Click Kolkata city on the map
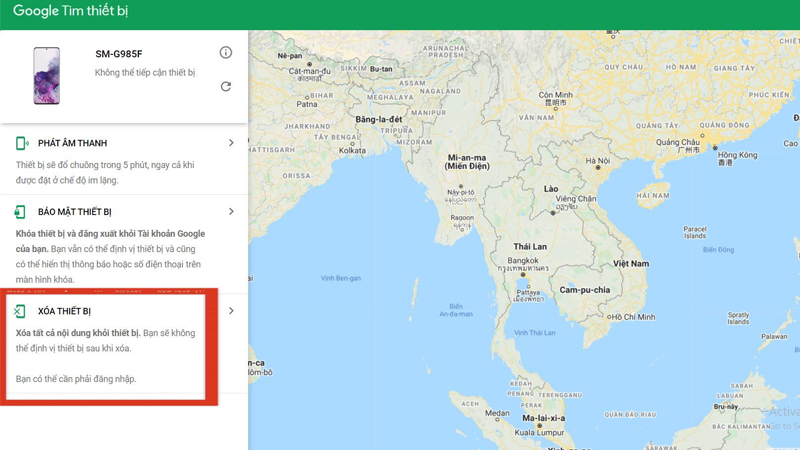 [352, 151]
